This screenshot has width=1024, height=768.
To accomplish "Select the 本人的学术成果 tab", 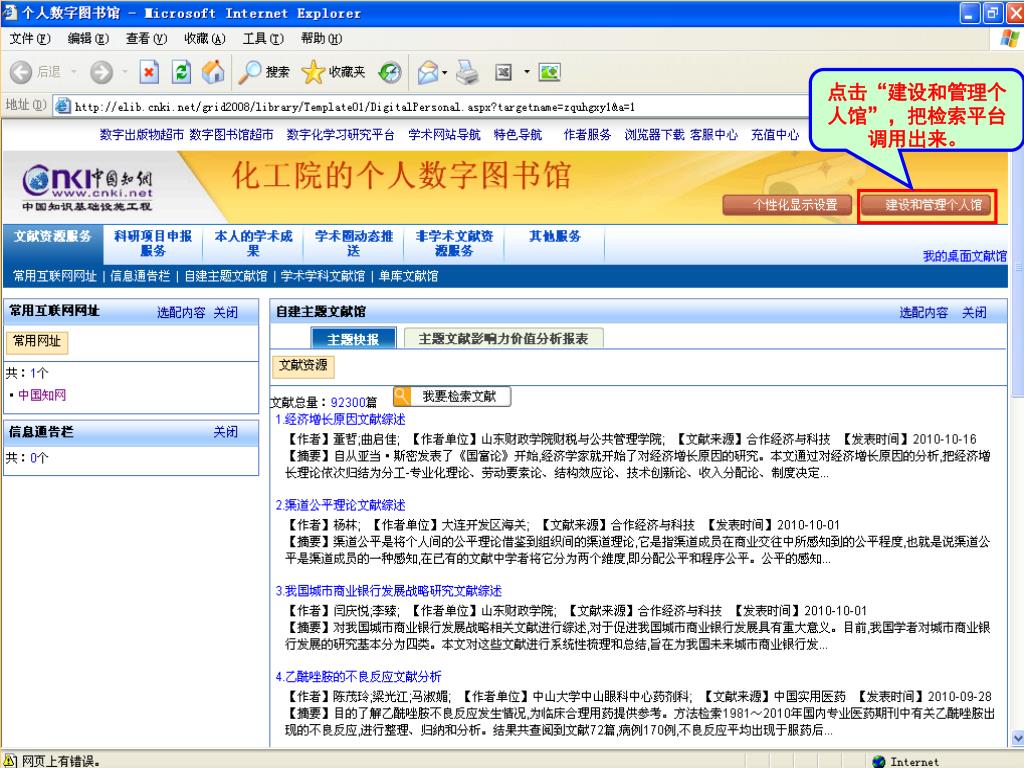I will click(253, 243).
